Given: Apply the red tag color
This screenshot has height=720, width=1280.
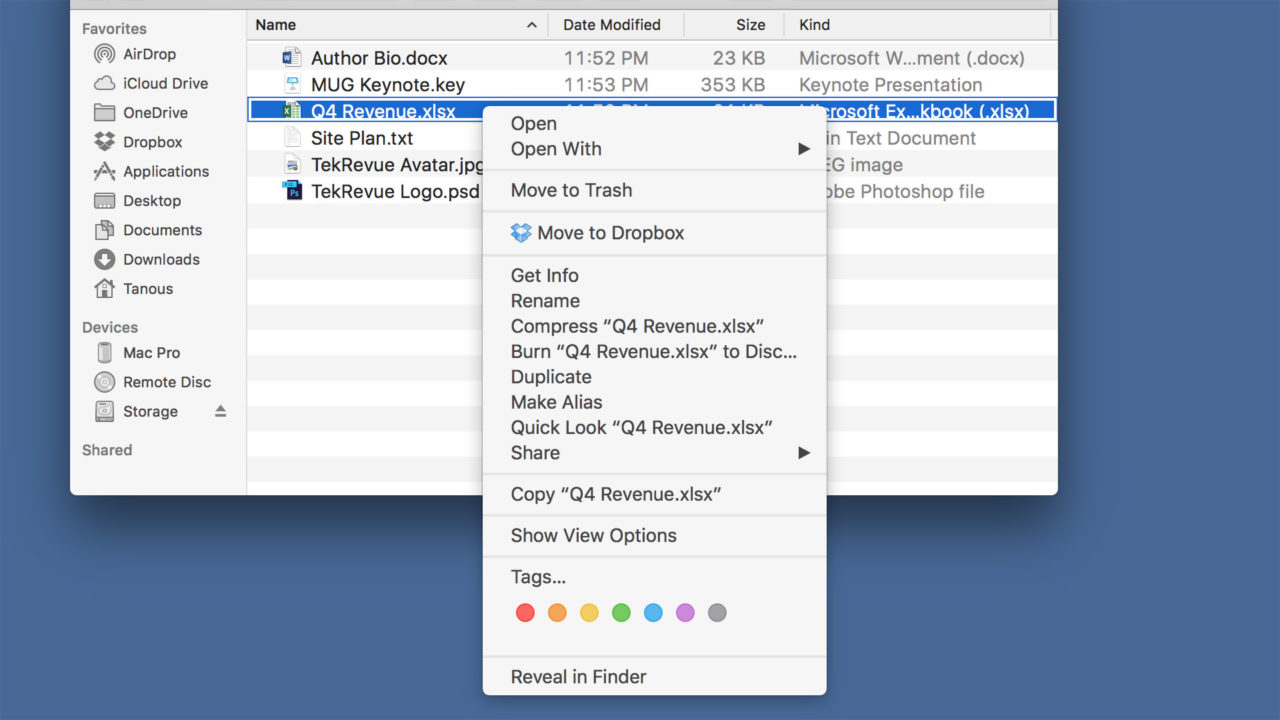Looking at the screenshot, I should 525,613.
